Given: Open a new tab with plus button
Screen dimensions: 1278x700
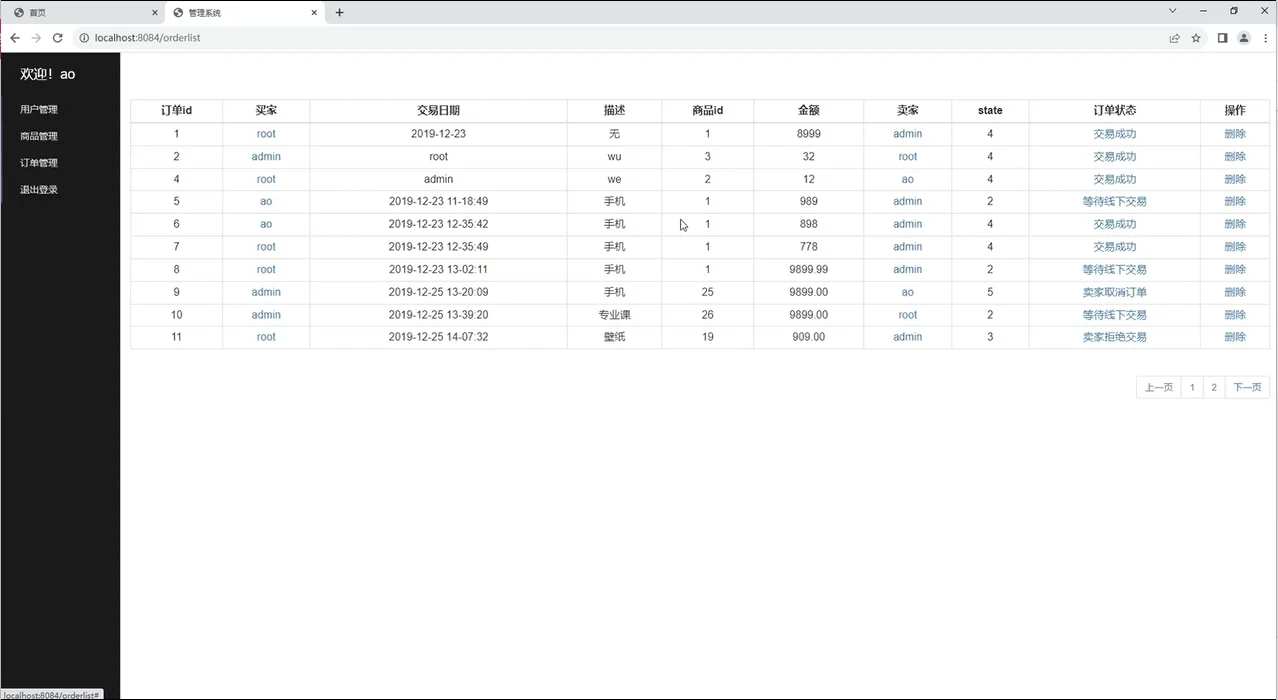Looking at the screenshot, I should point(339,13).
